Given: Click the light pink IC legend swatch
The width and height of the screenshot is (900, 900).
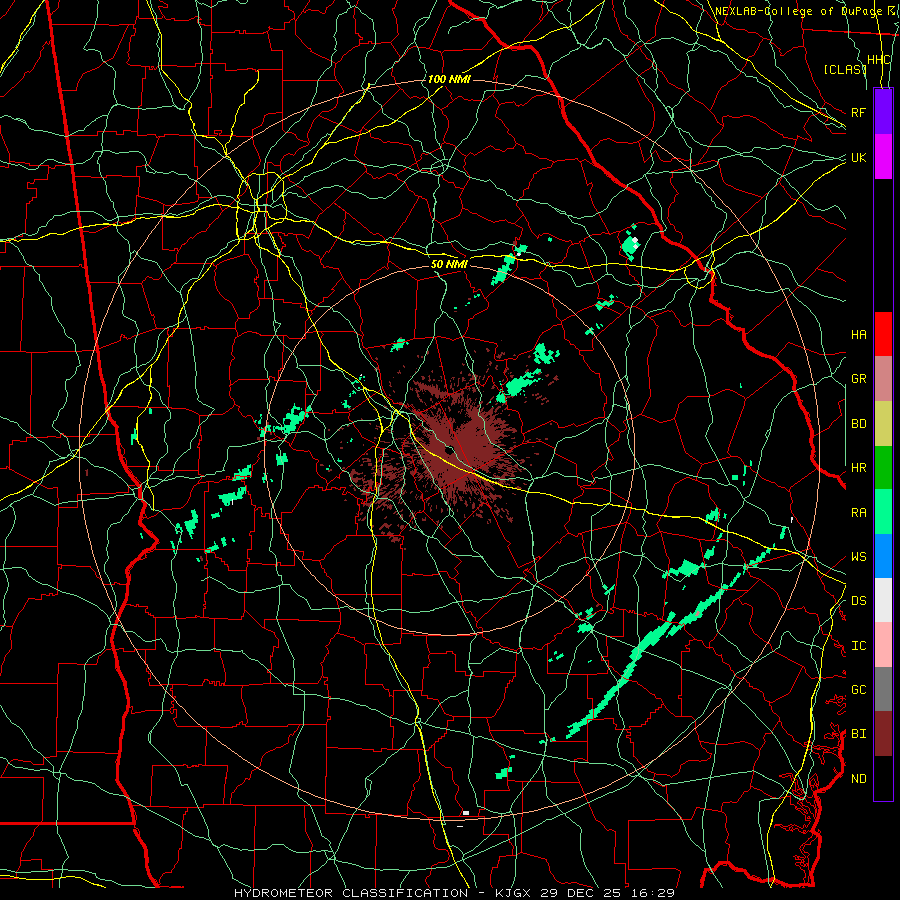Looking at the screenshot, I should pos(883,645).
